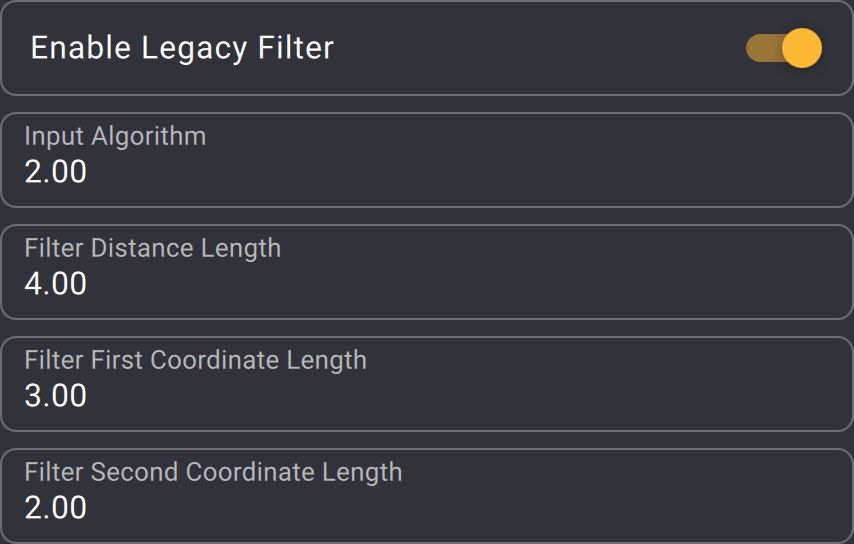The height and width of the screenshot is (544, 854).
Task: Click the Filter First Coordinate Length label
Action: (x=195, y=360)
